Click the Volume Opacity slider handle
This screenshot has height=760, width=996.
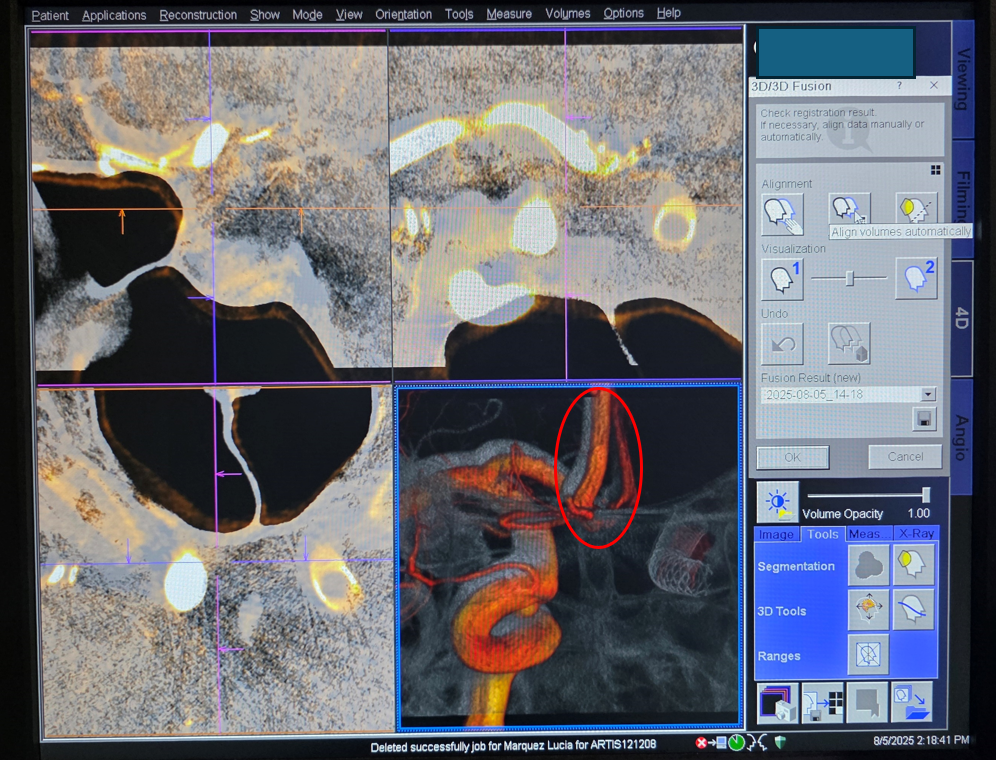coord(926,495)
